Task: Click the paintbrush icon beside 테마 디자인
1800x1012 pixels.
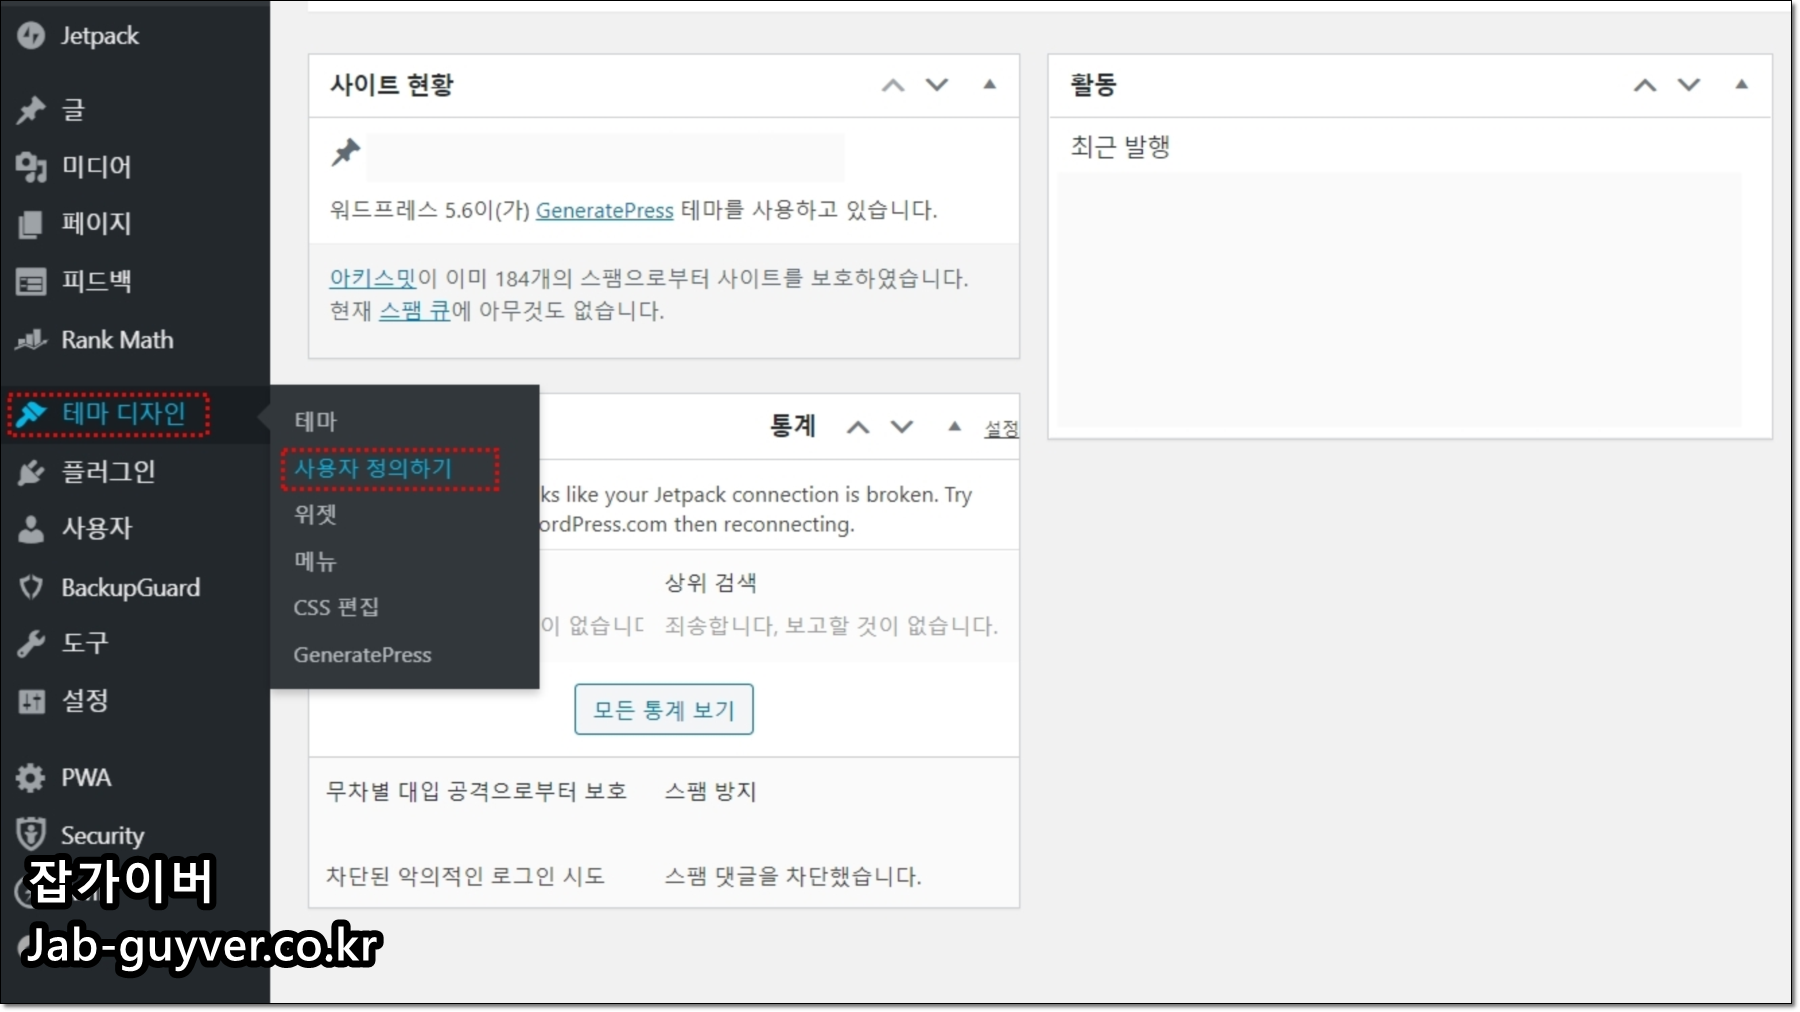Action: (31, 413)
